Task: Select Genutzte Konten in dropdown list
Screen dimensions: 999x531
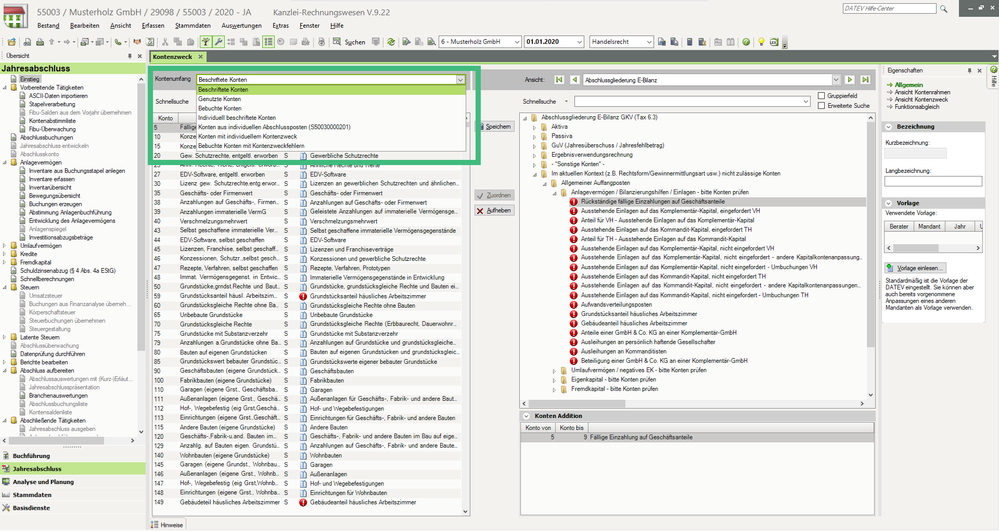Action: [330, 99]
